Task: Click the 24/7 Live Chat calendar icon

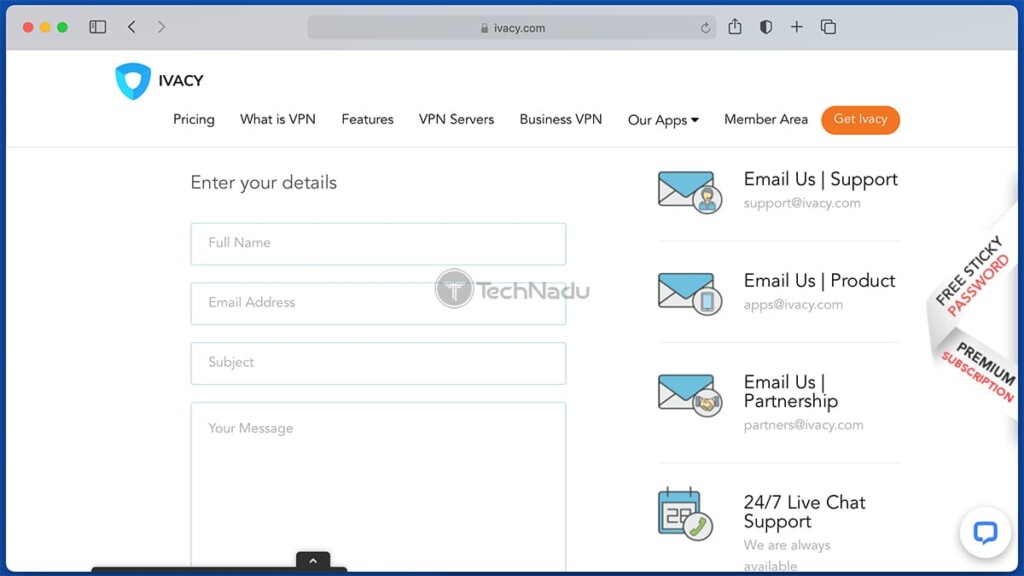Action: point(685,514)
